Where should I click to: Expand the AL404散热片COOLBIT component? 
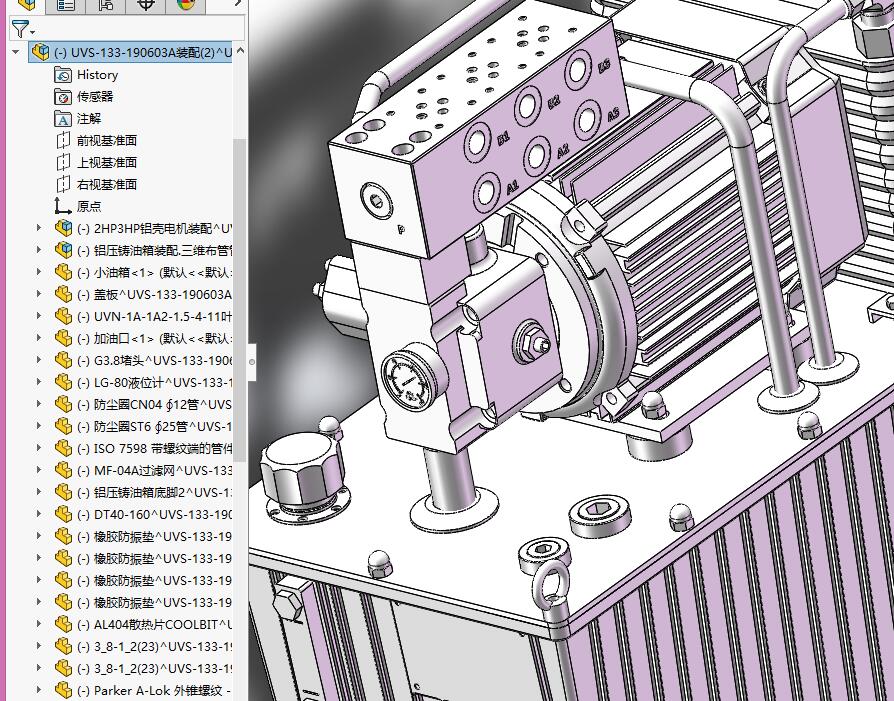point(39,624)
